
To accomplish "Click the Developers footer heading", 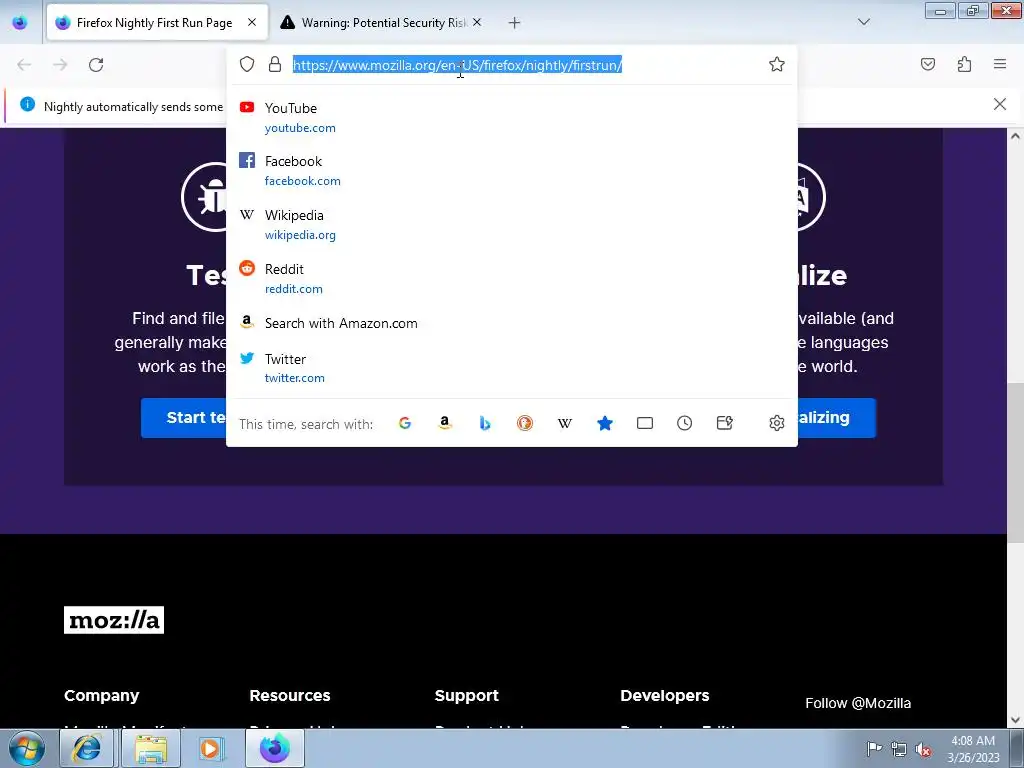I will tap(665, 696).
